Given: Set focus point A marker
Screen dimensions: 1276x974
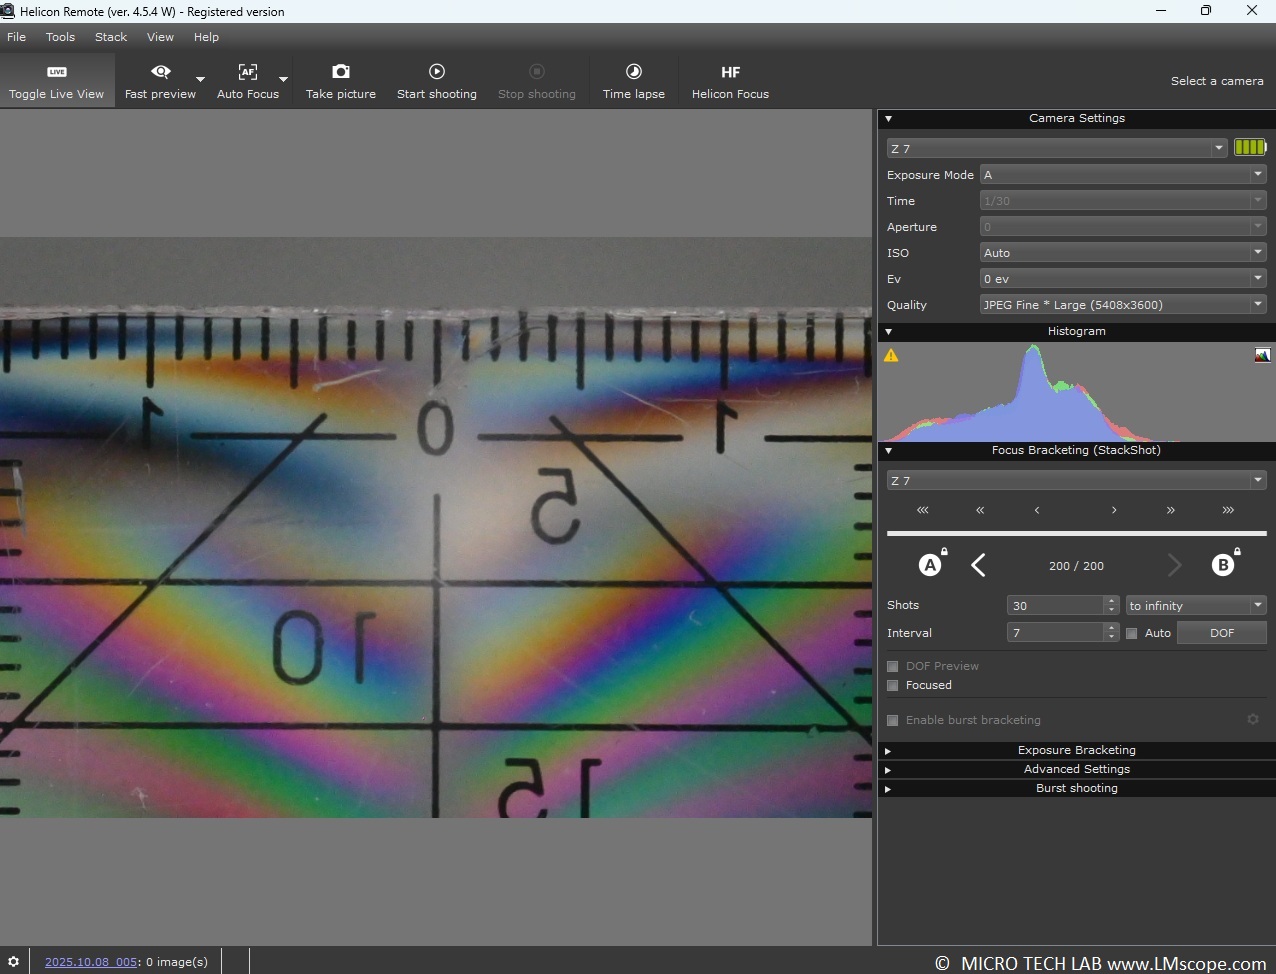Looking at the screenshot, I should (930, 565).
